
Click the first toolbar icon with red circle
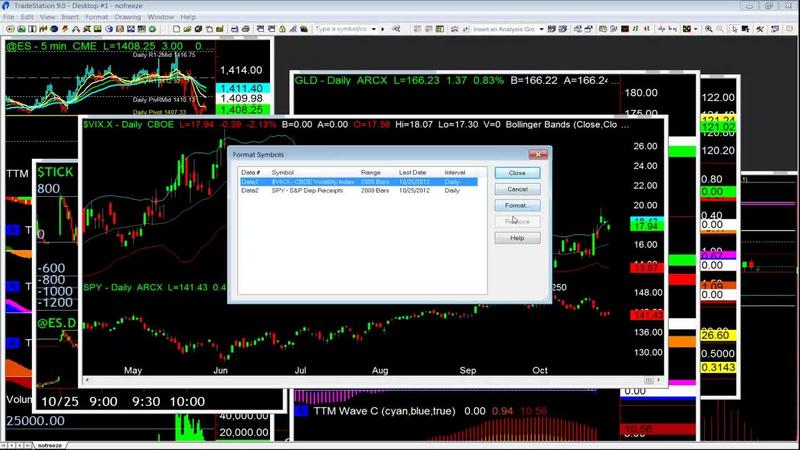[10, 29]
